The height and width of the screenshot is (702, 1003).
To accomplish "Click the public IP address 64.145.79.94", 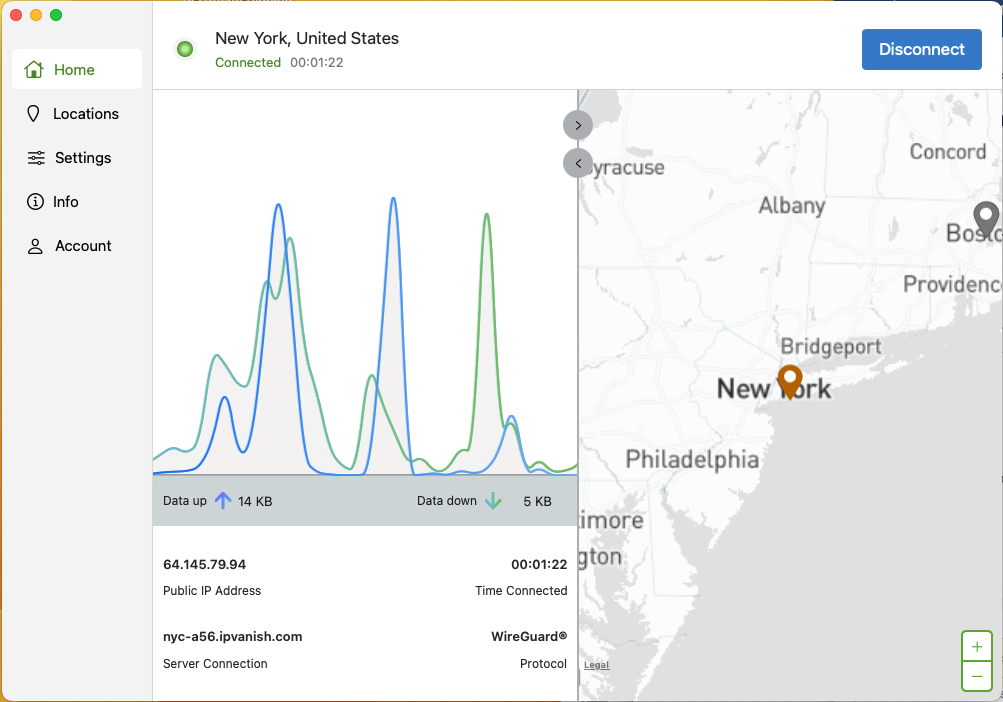I will click(204, 565).
